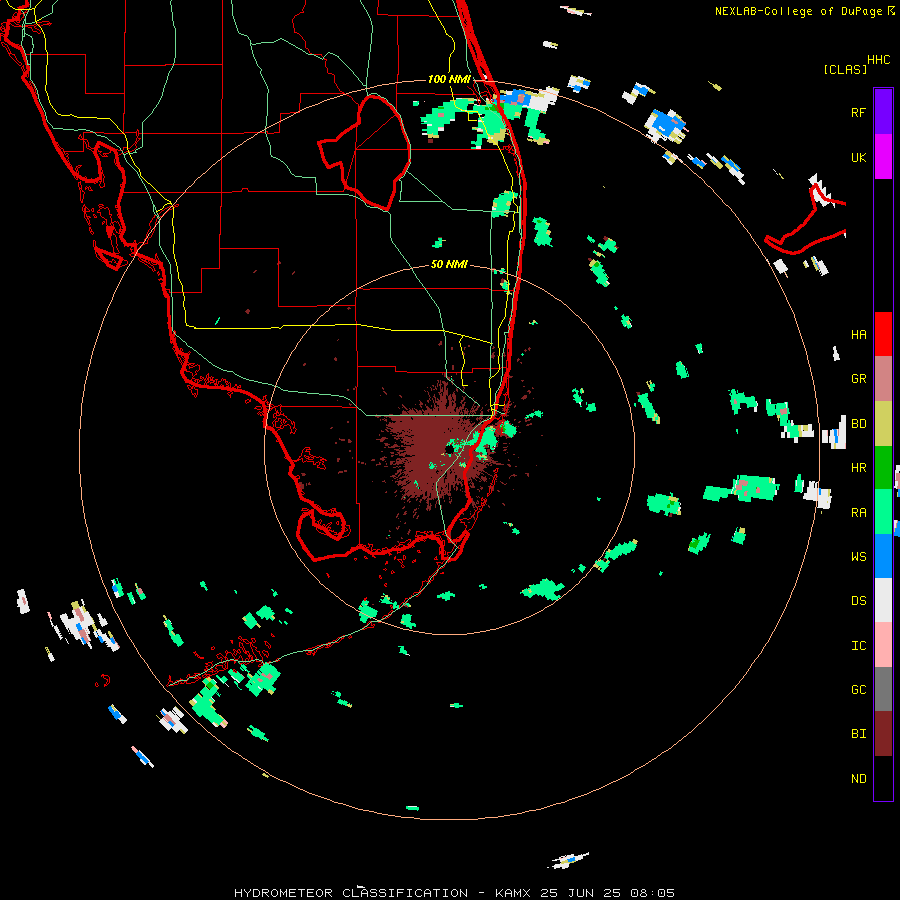Click the IC legend label
The width and height of the screenshot is (900, 900).
(x=859, y=646)
